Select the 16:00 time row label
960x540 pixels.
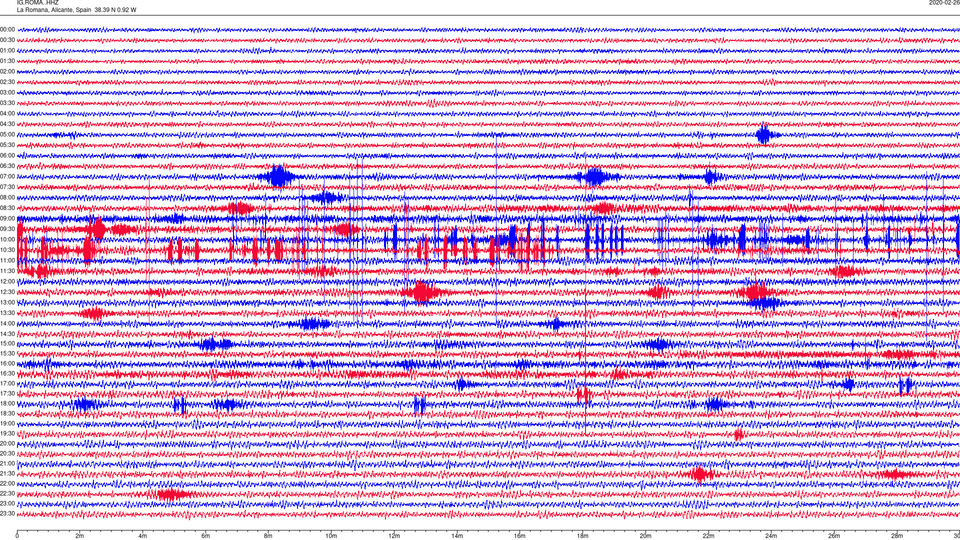pos(7,364)
